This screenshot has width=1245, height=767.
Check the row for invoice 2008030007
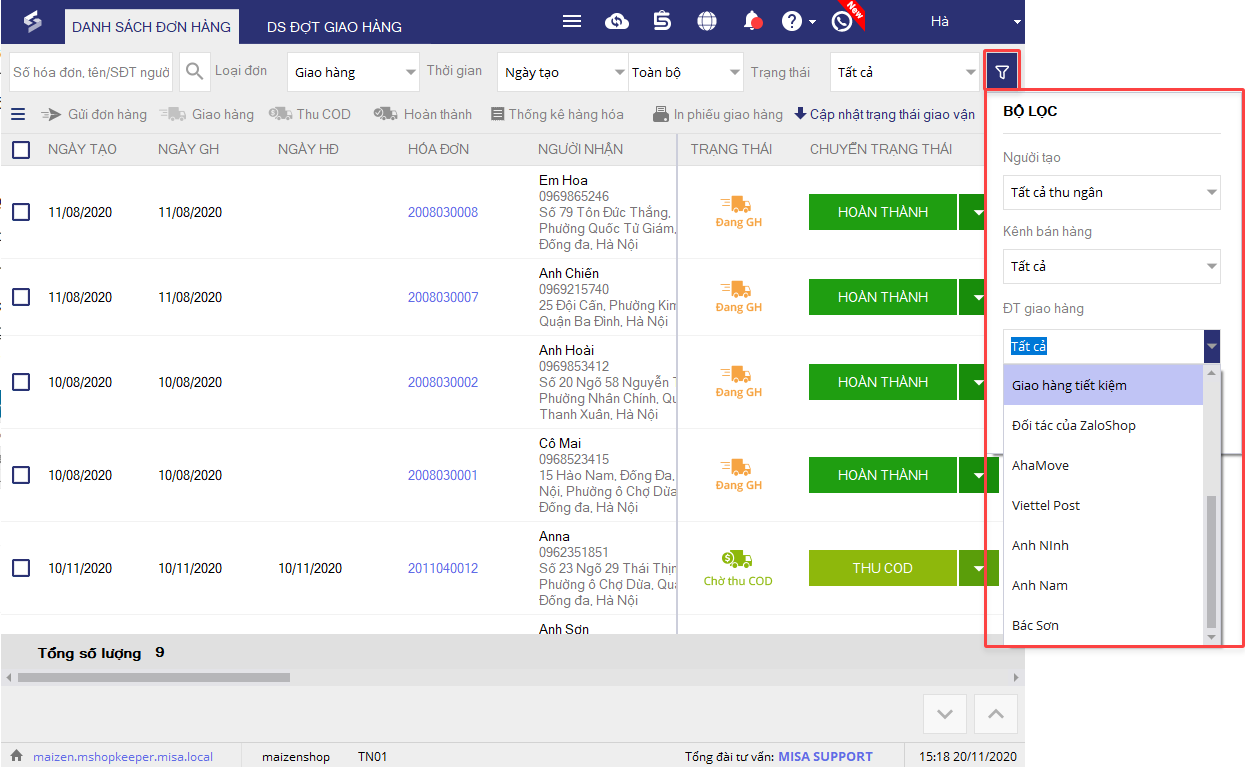21,297
